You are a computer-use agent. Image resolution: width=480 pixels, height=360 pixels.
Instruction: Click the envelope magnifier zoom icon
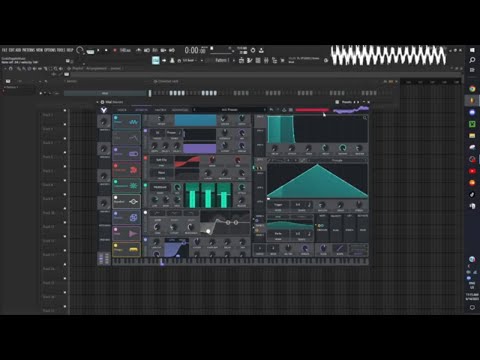[365, 118]
